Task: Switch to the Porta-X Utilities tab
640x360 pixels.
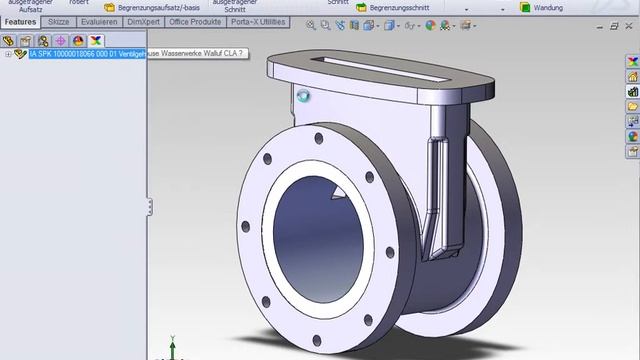Action: tap(258, 22)
